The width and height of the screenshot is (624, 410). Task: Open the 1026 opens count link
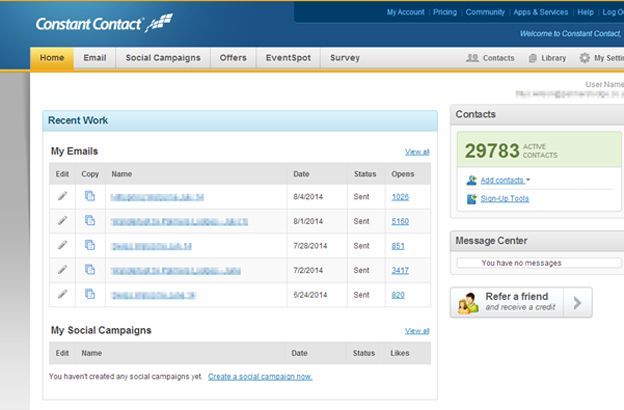(x=400, y=197)
